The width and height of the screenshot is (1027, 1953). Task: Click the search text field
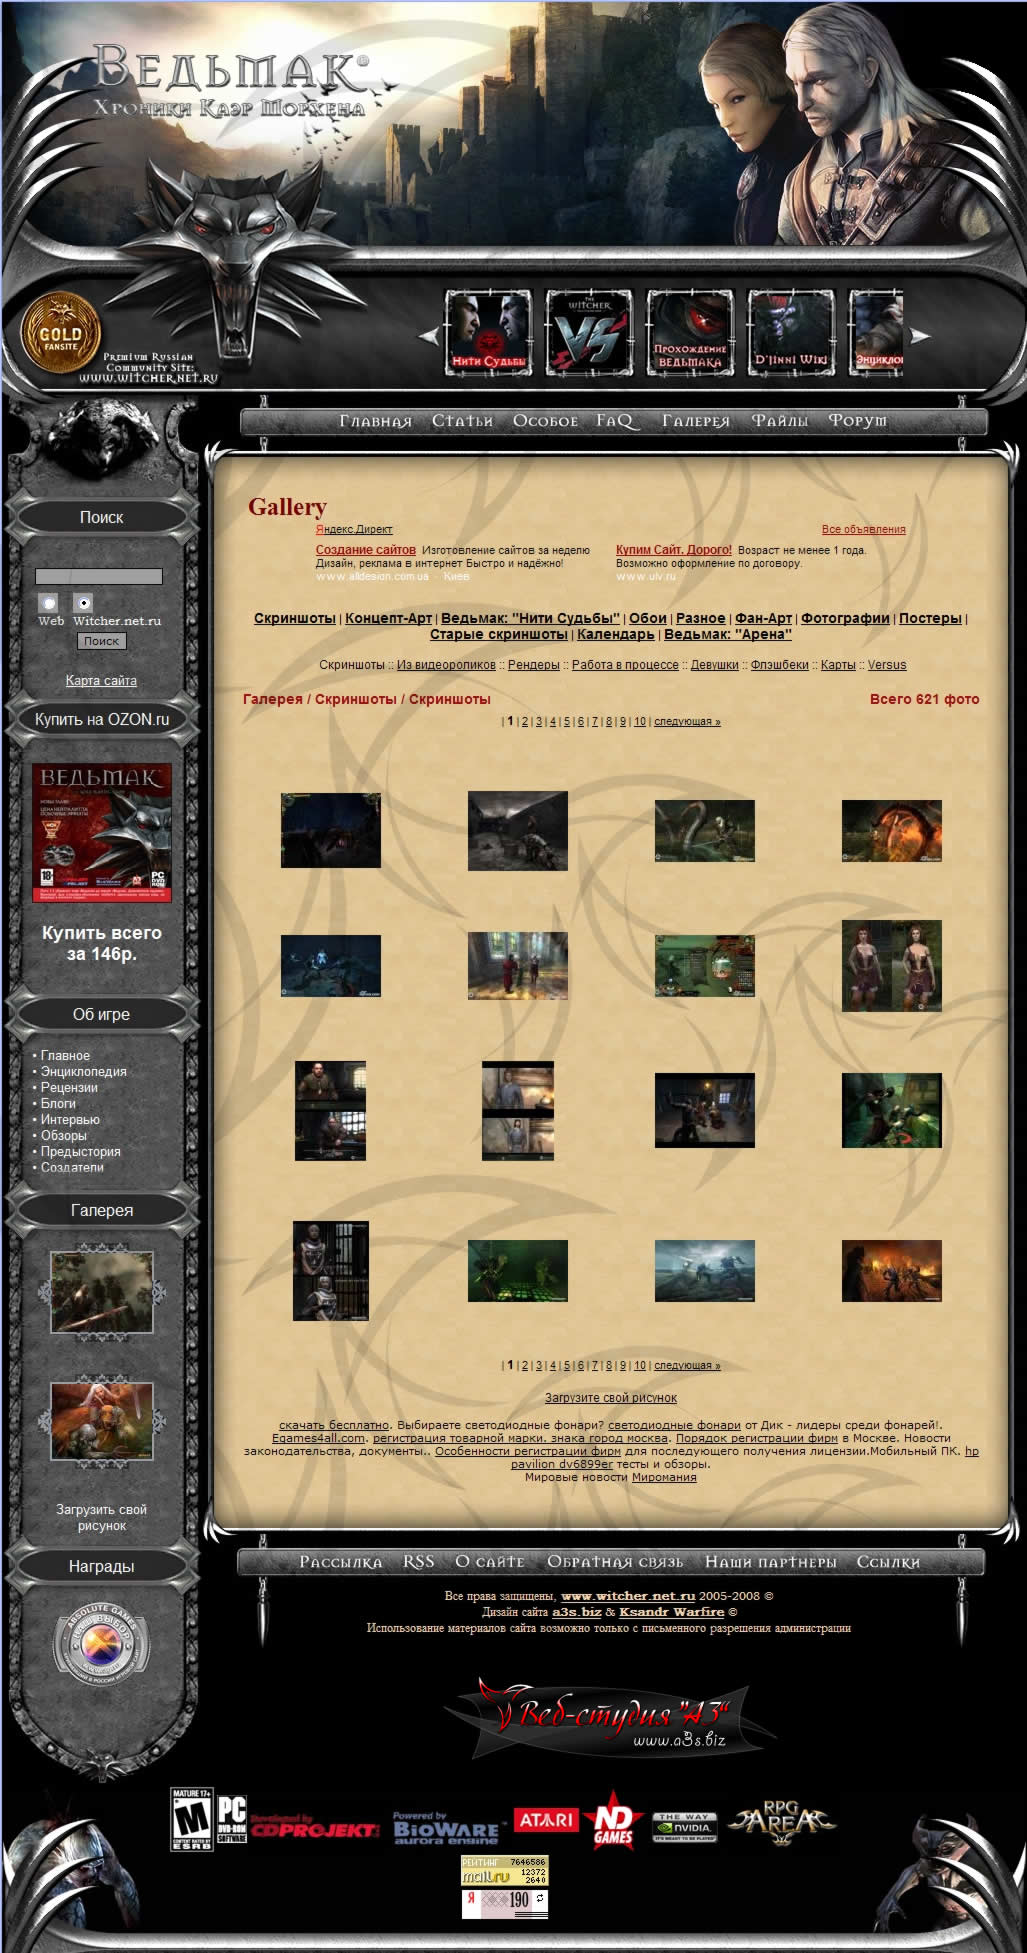click(x=99, y=576)
